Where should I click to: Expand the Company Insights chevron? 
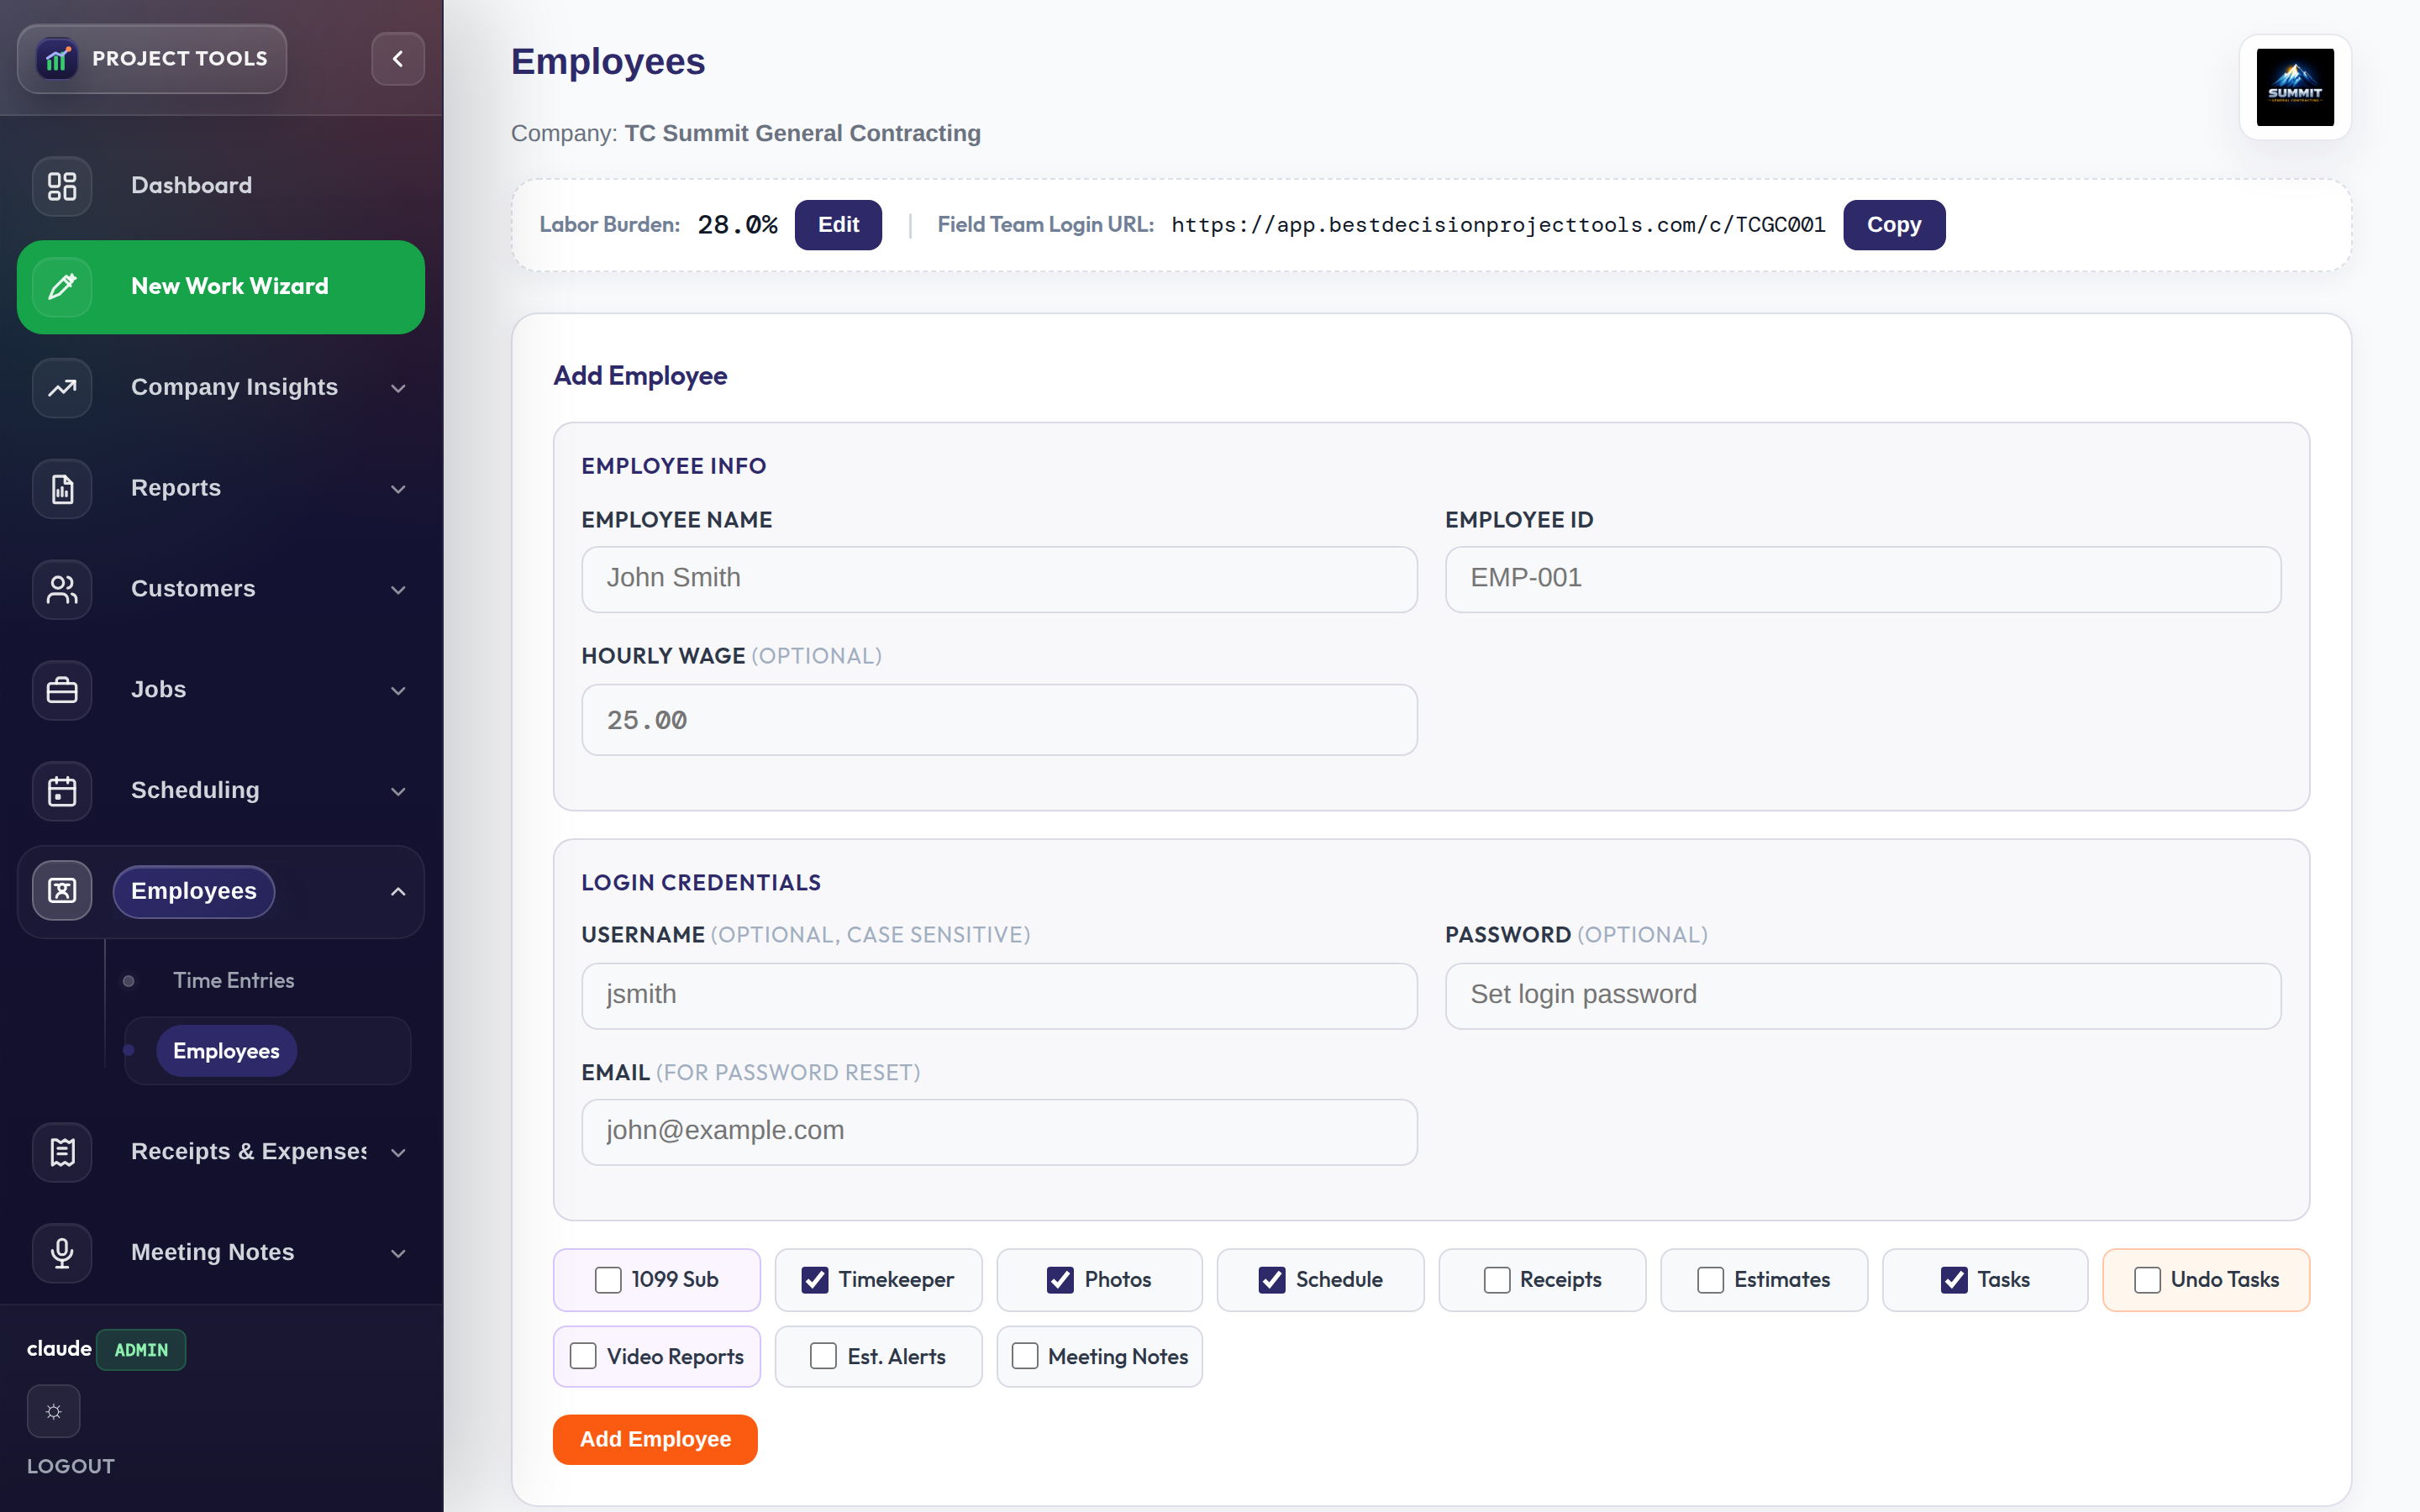pos(398,388)
